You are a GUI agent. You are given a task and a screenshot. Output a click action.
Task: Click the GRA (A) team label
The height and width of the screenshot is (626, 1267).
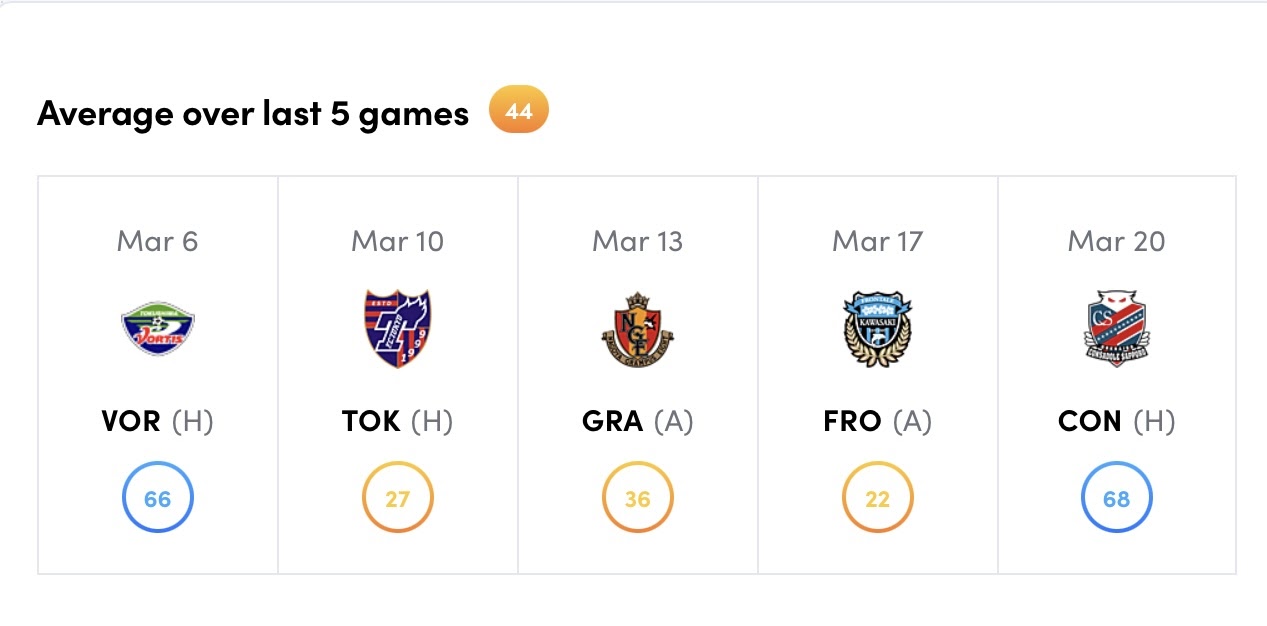pos(637,421)
